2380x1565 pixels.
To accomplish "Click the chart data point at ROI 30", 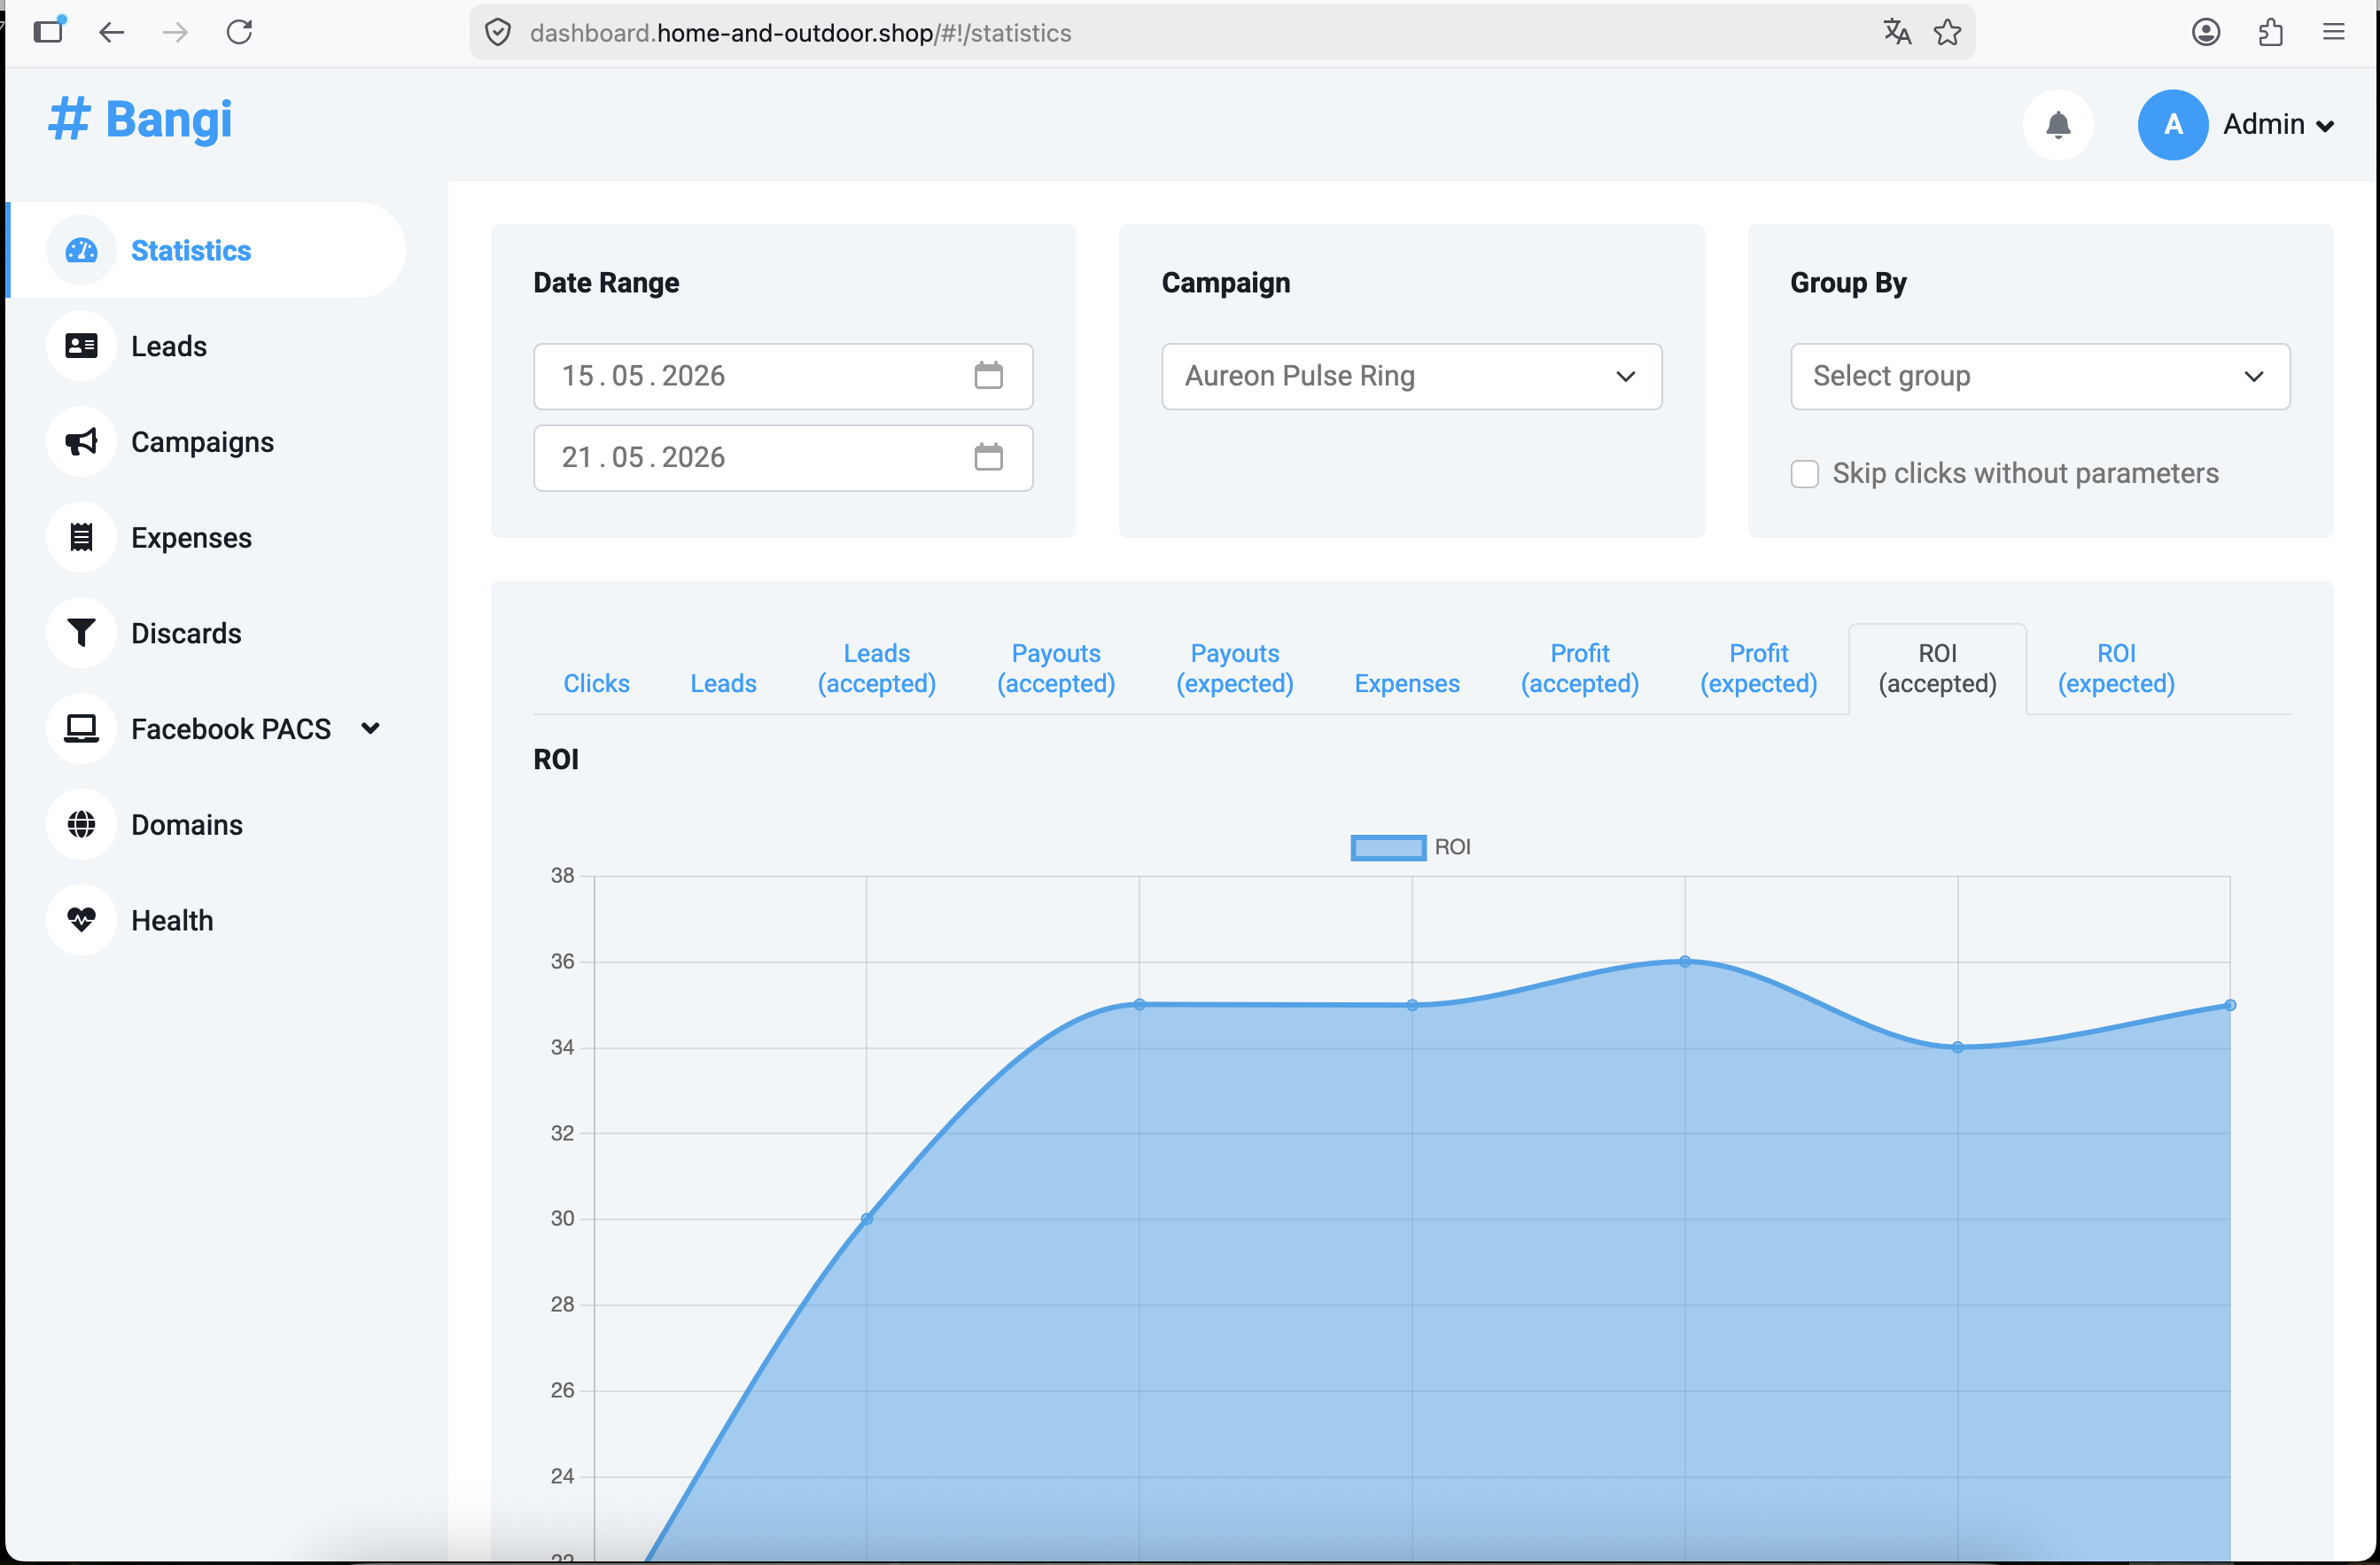I will [x=866, y=1219].
